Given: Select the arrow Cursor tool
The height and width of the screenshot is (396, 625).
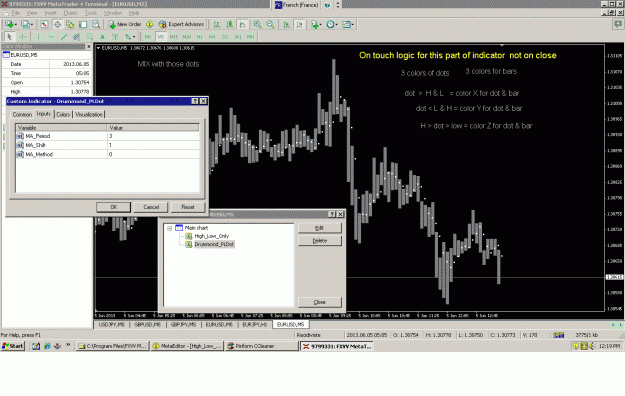Looking at the screenshot, I should [10, 37].
